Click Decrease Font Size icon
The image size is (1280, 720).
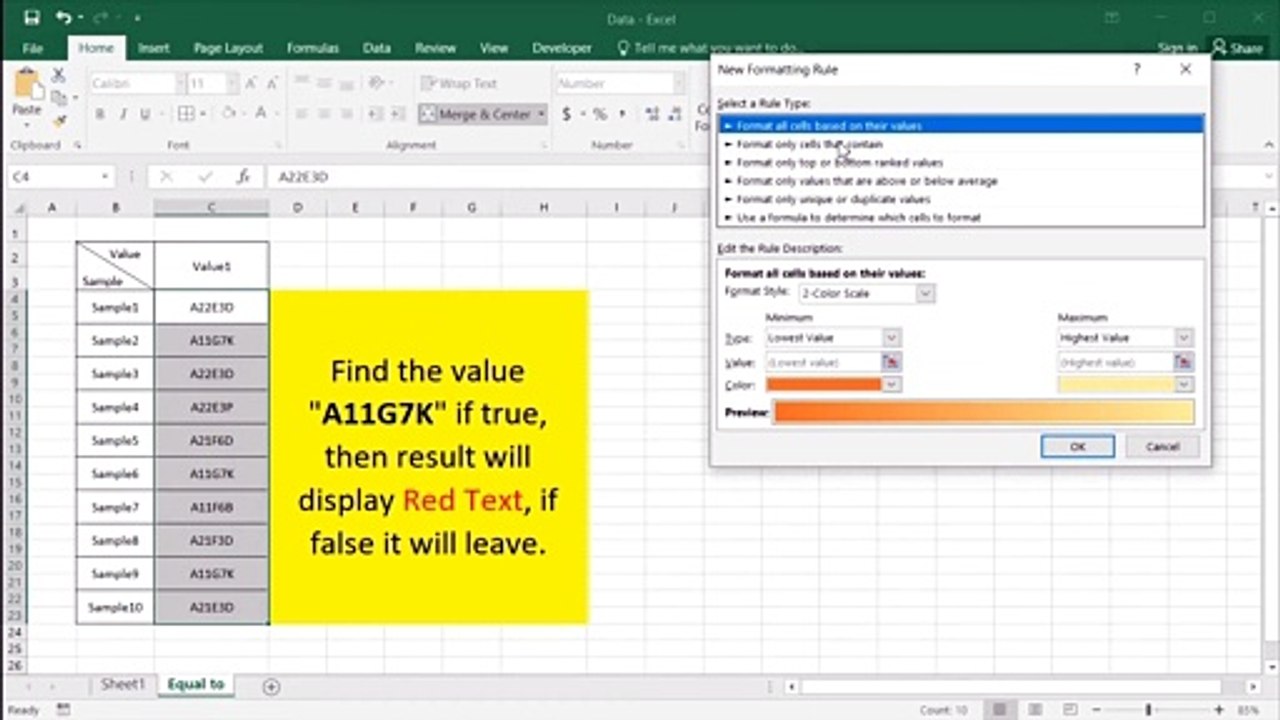pyautogui.click(x=273, y=84)
